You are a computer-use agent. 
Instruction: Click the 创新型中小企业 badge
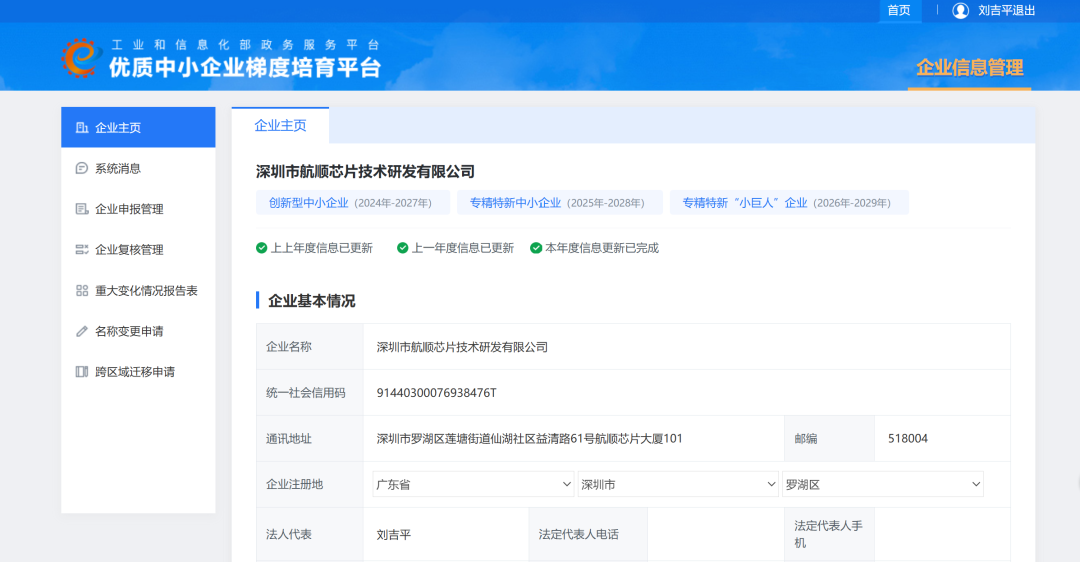click(353, 202)
